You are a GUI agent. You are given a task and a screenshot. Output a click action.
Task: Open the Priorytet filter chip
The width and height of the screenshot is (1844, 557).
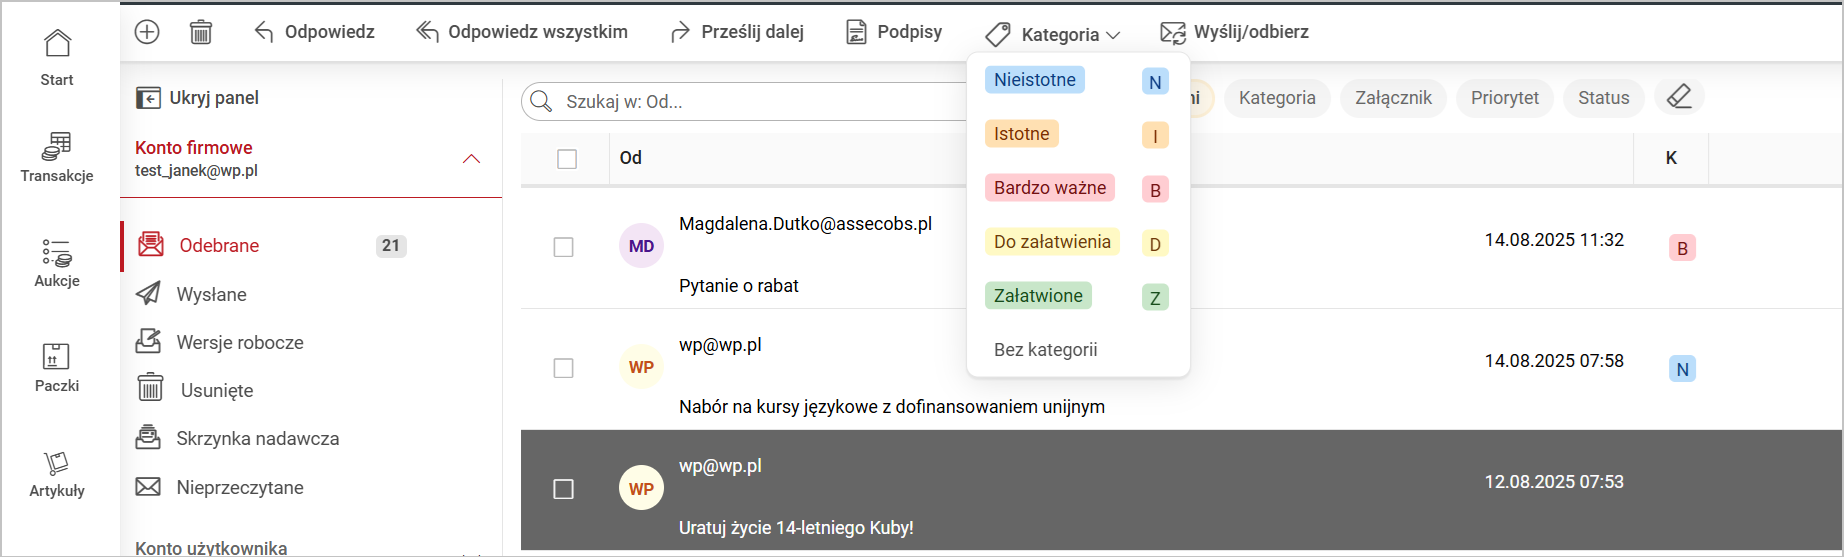click(1504, 98)
